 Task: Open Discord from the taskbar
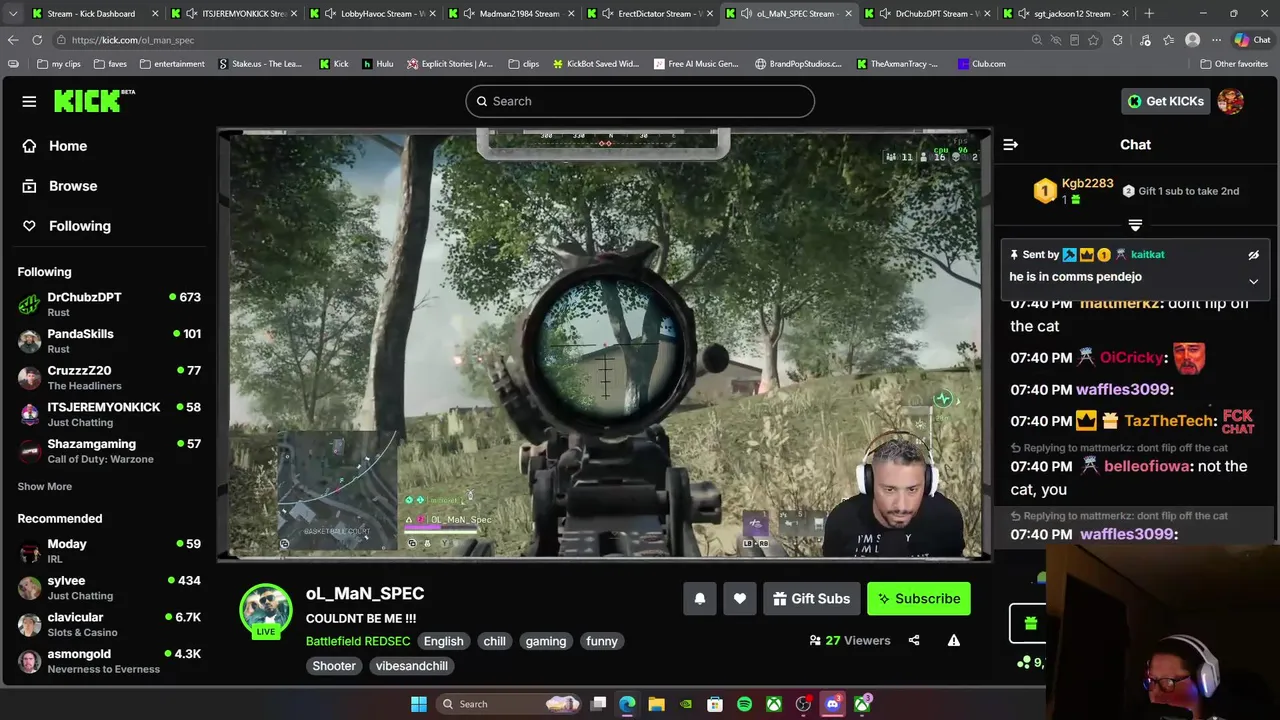pos(832,704)
